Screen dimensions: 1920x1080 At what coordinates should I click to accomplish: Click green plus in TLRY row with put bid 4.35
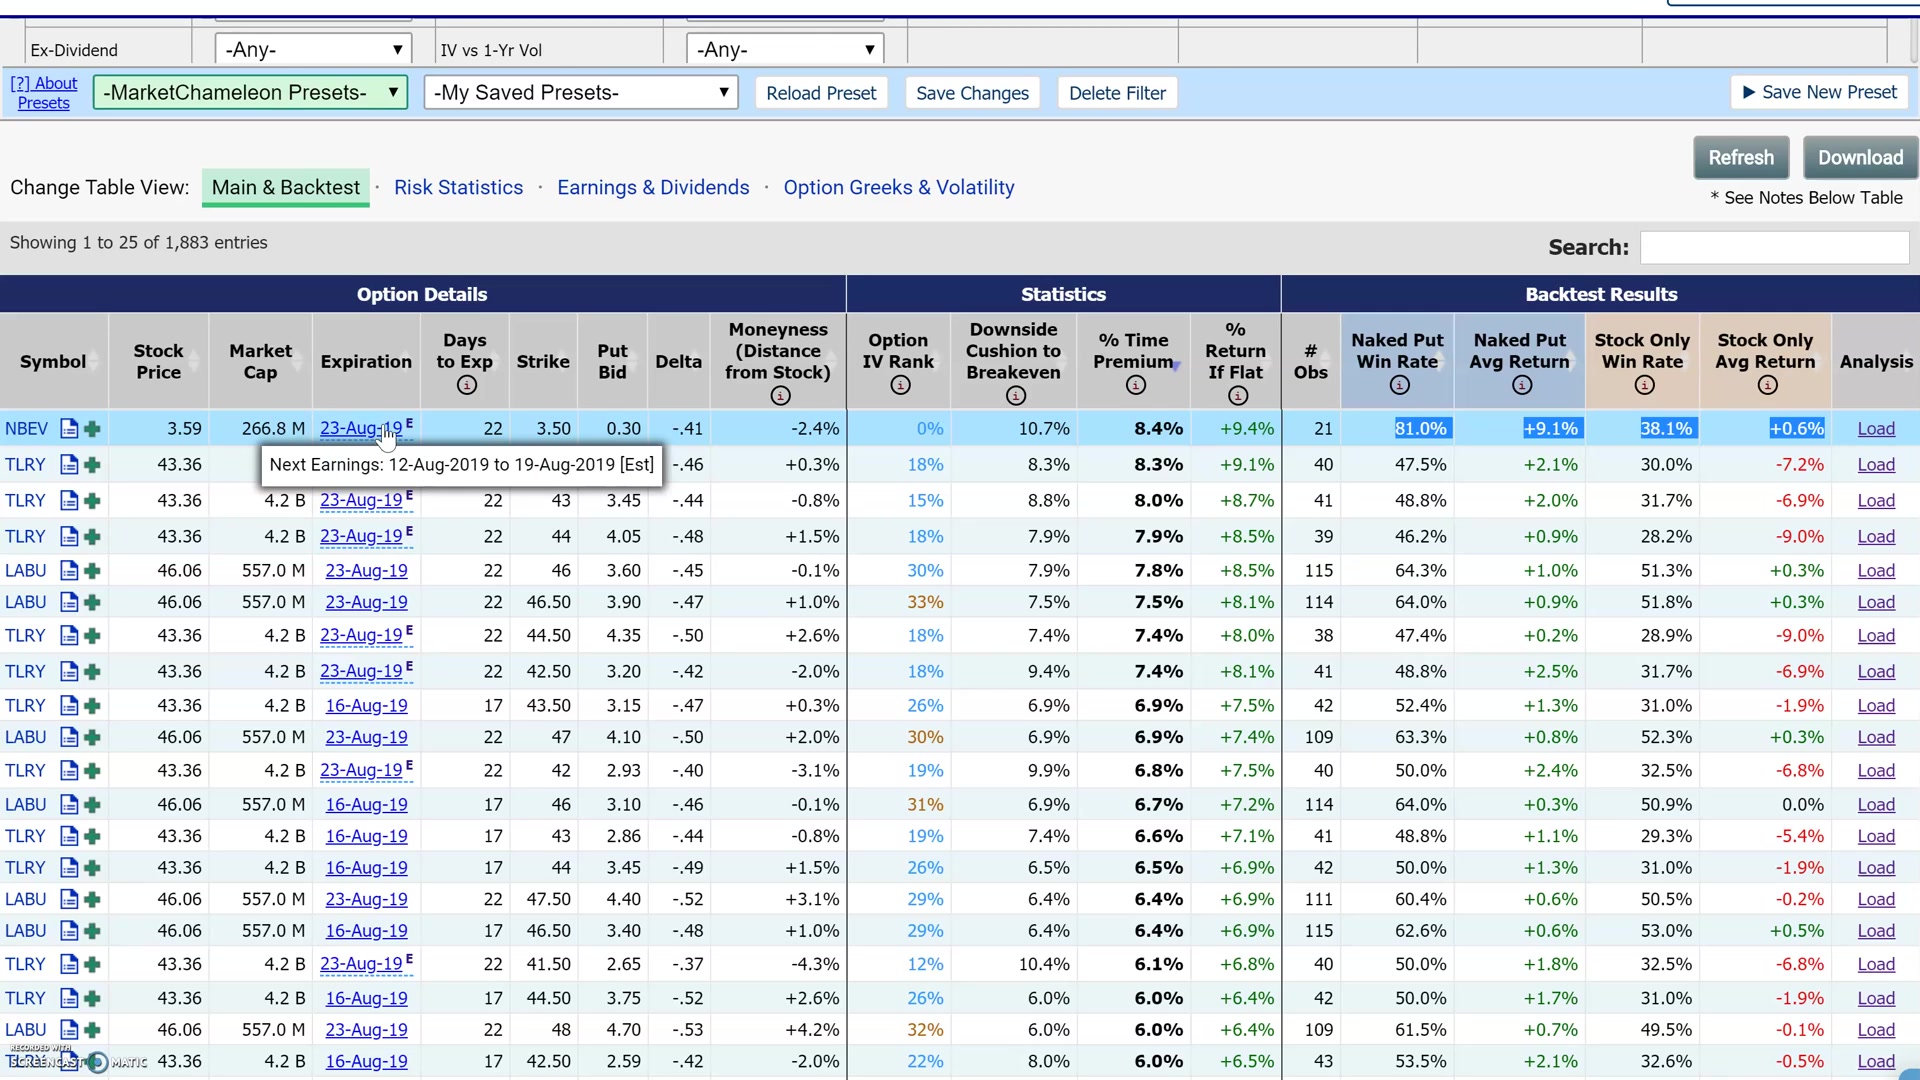[x=92, y=636]
